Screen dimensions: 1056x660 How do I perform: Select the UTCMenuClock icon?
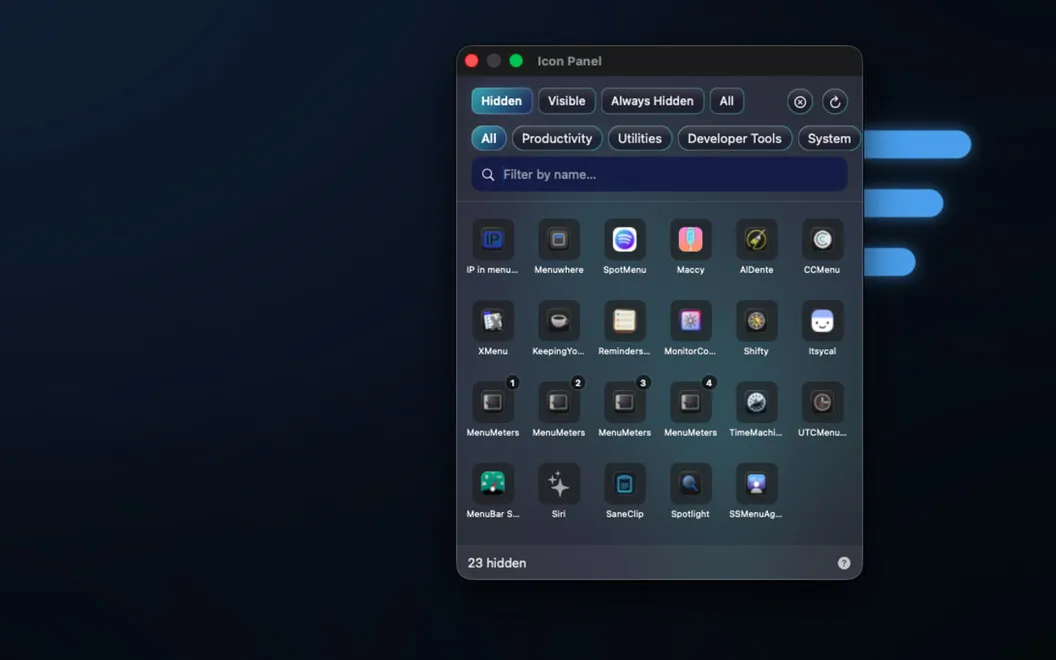[x=822, y=403]
